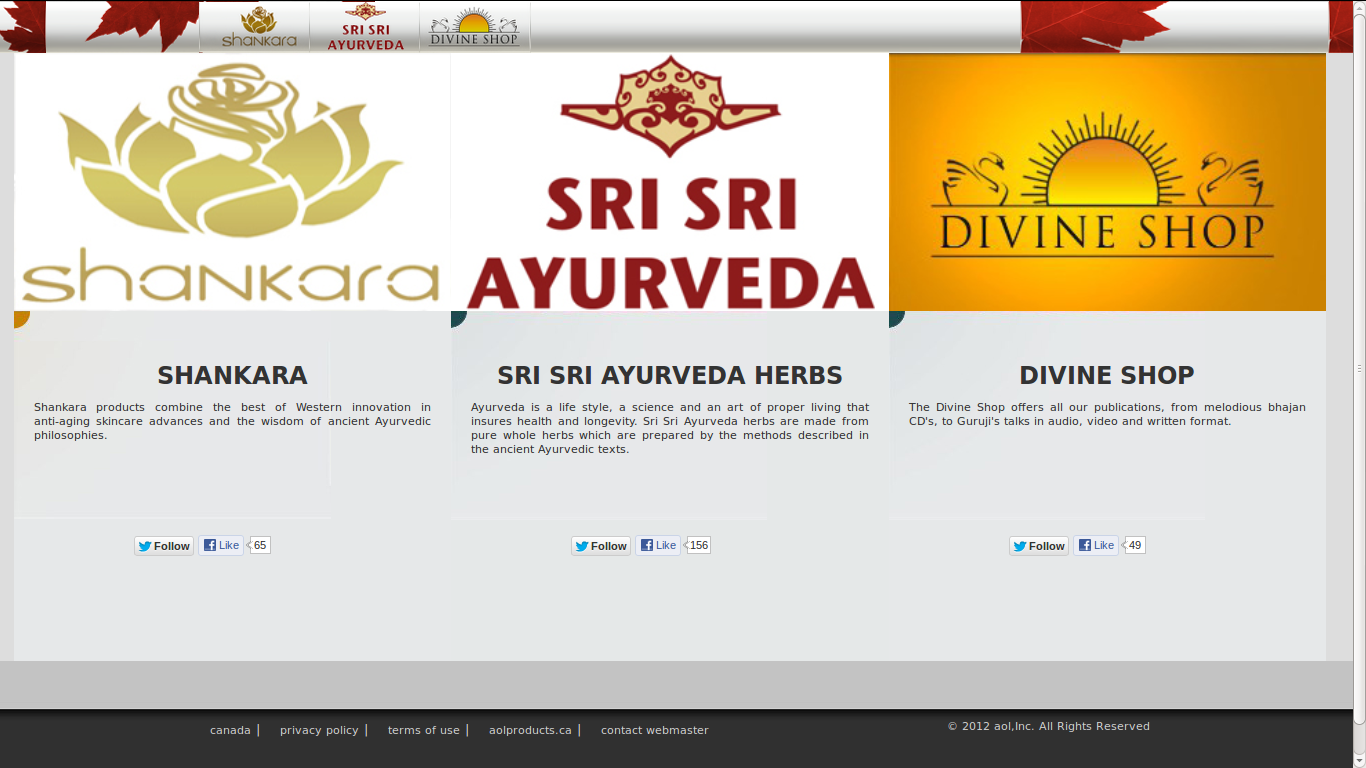Click the SRI SRI AYURVEDA HERBS heading
Image resolution: width=1366 pixels, height=768 pixels.
(670, 375)
